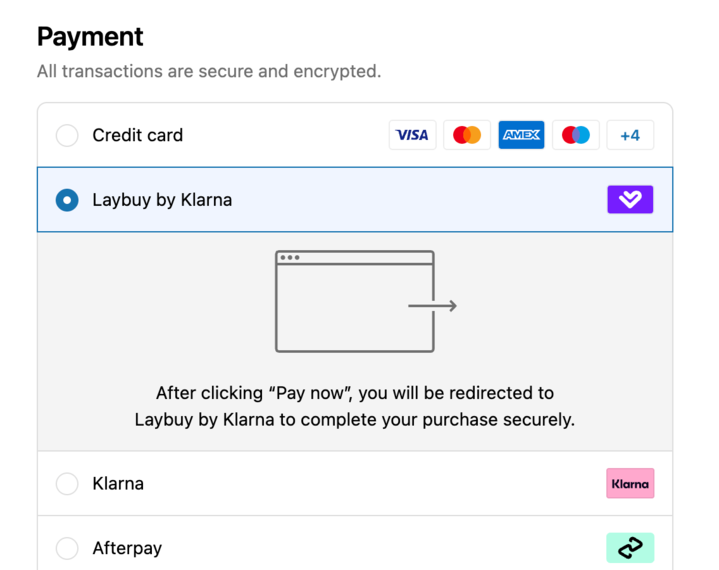Click the Afterpay payment option label
Viewport: 719px width, 570px height.
(x=127, y=549)
